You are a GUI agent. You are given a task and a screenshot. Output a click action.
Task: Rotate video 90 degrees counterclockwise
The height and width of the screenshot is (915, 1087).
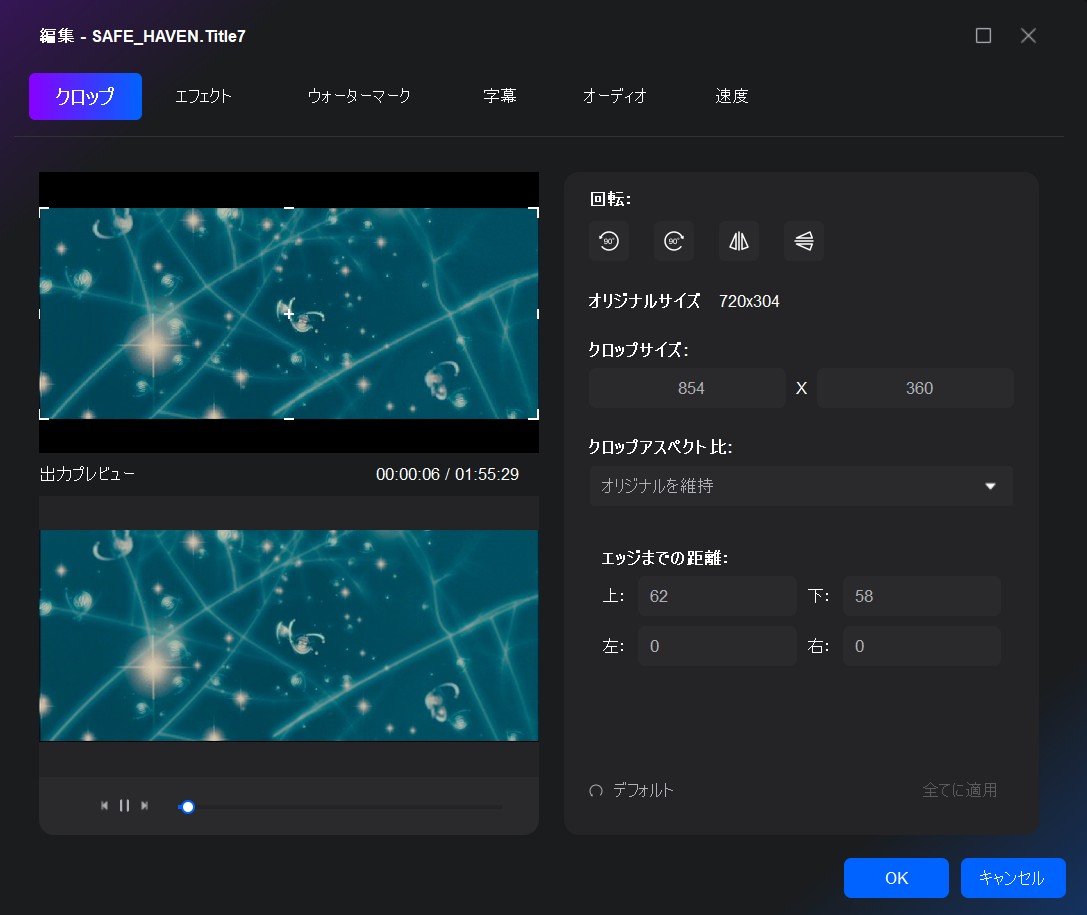pos(609,241)
